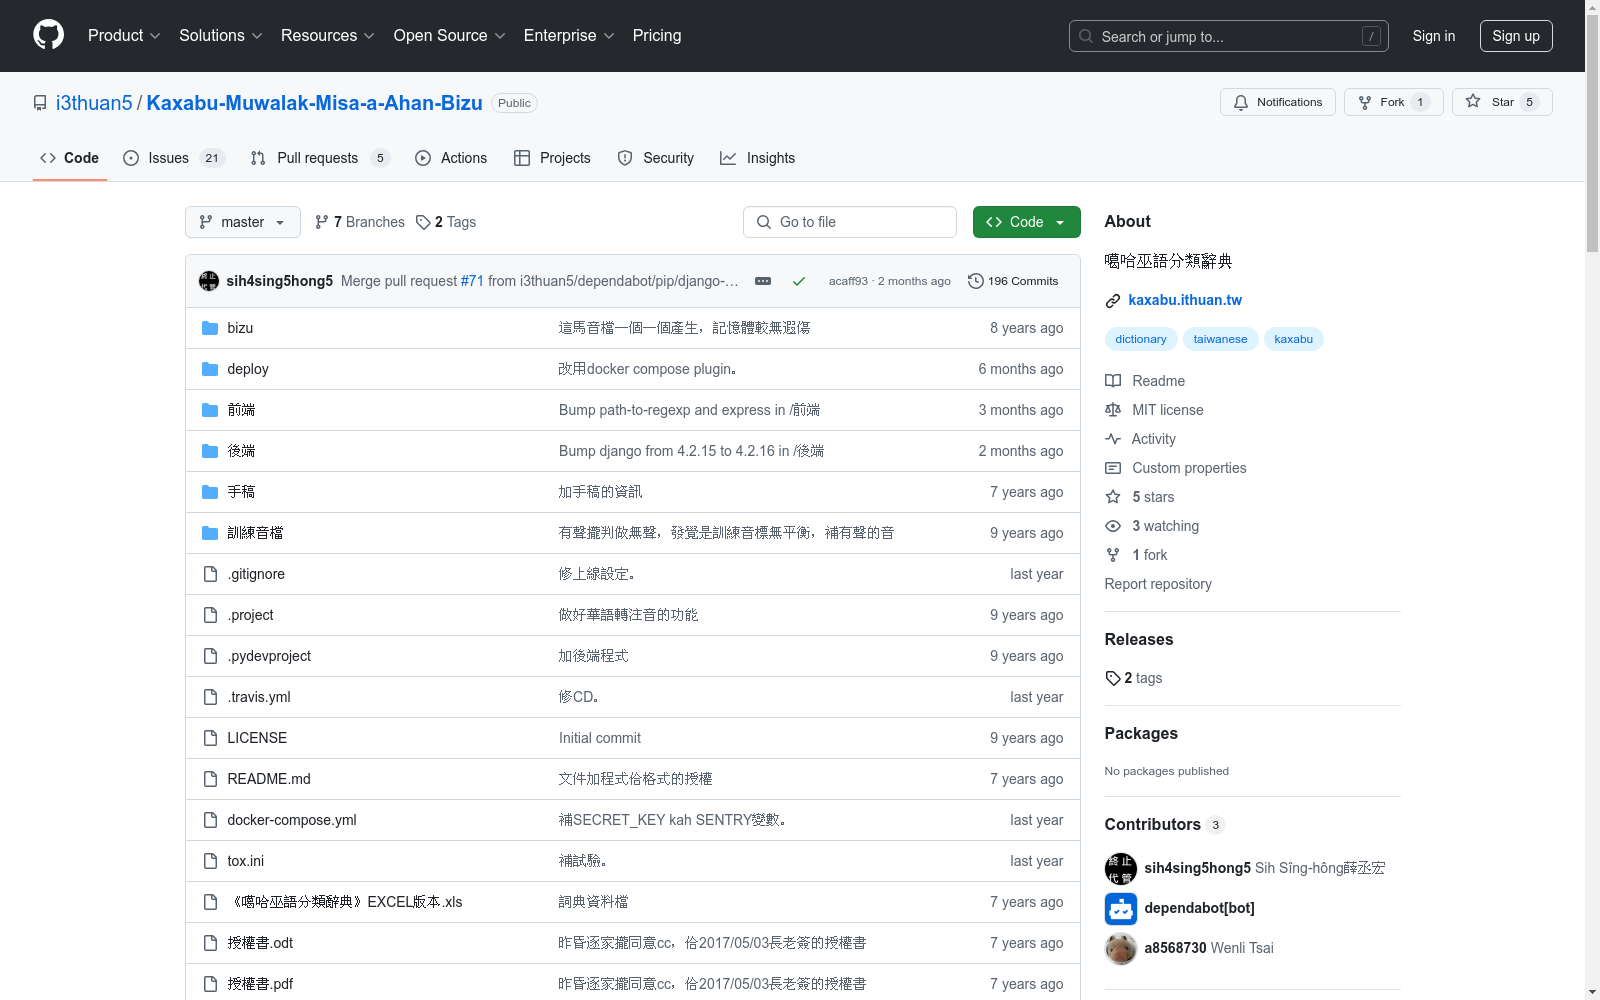This screenshot has height=1000, width=1600.
Task: Click the green check status icon
Action: point(799,281)
